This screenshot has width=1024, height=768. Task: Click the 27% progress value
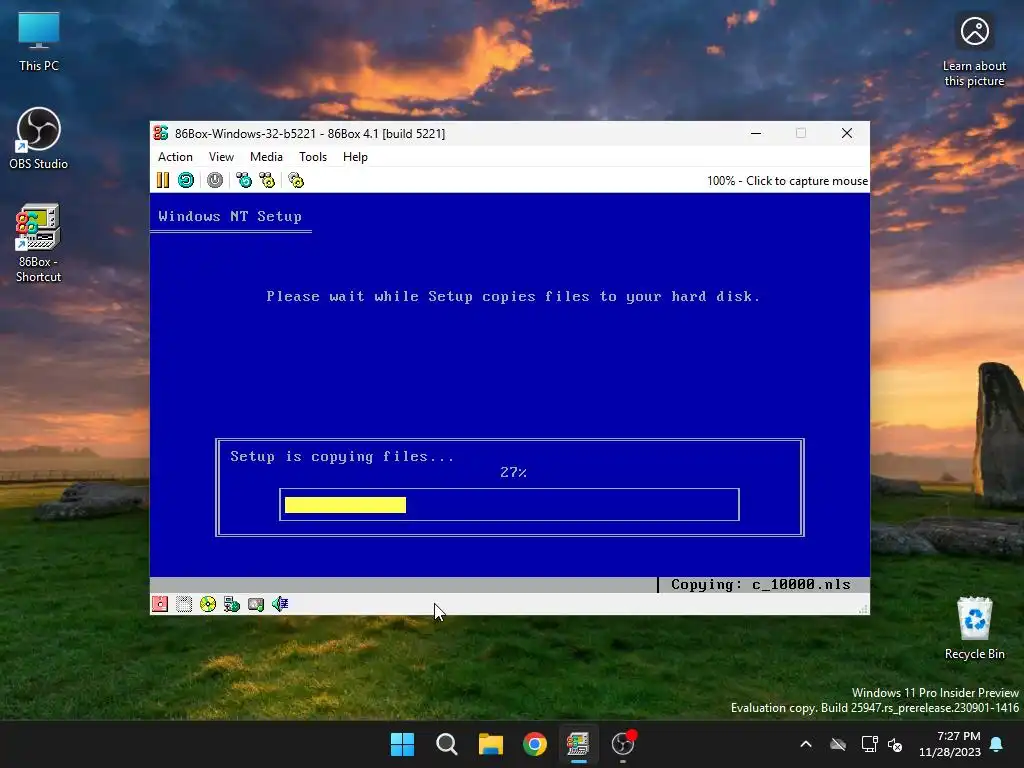tap(513, 472)
